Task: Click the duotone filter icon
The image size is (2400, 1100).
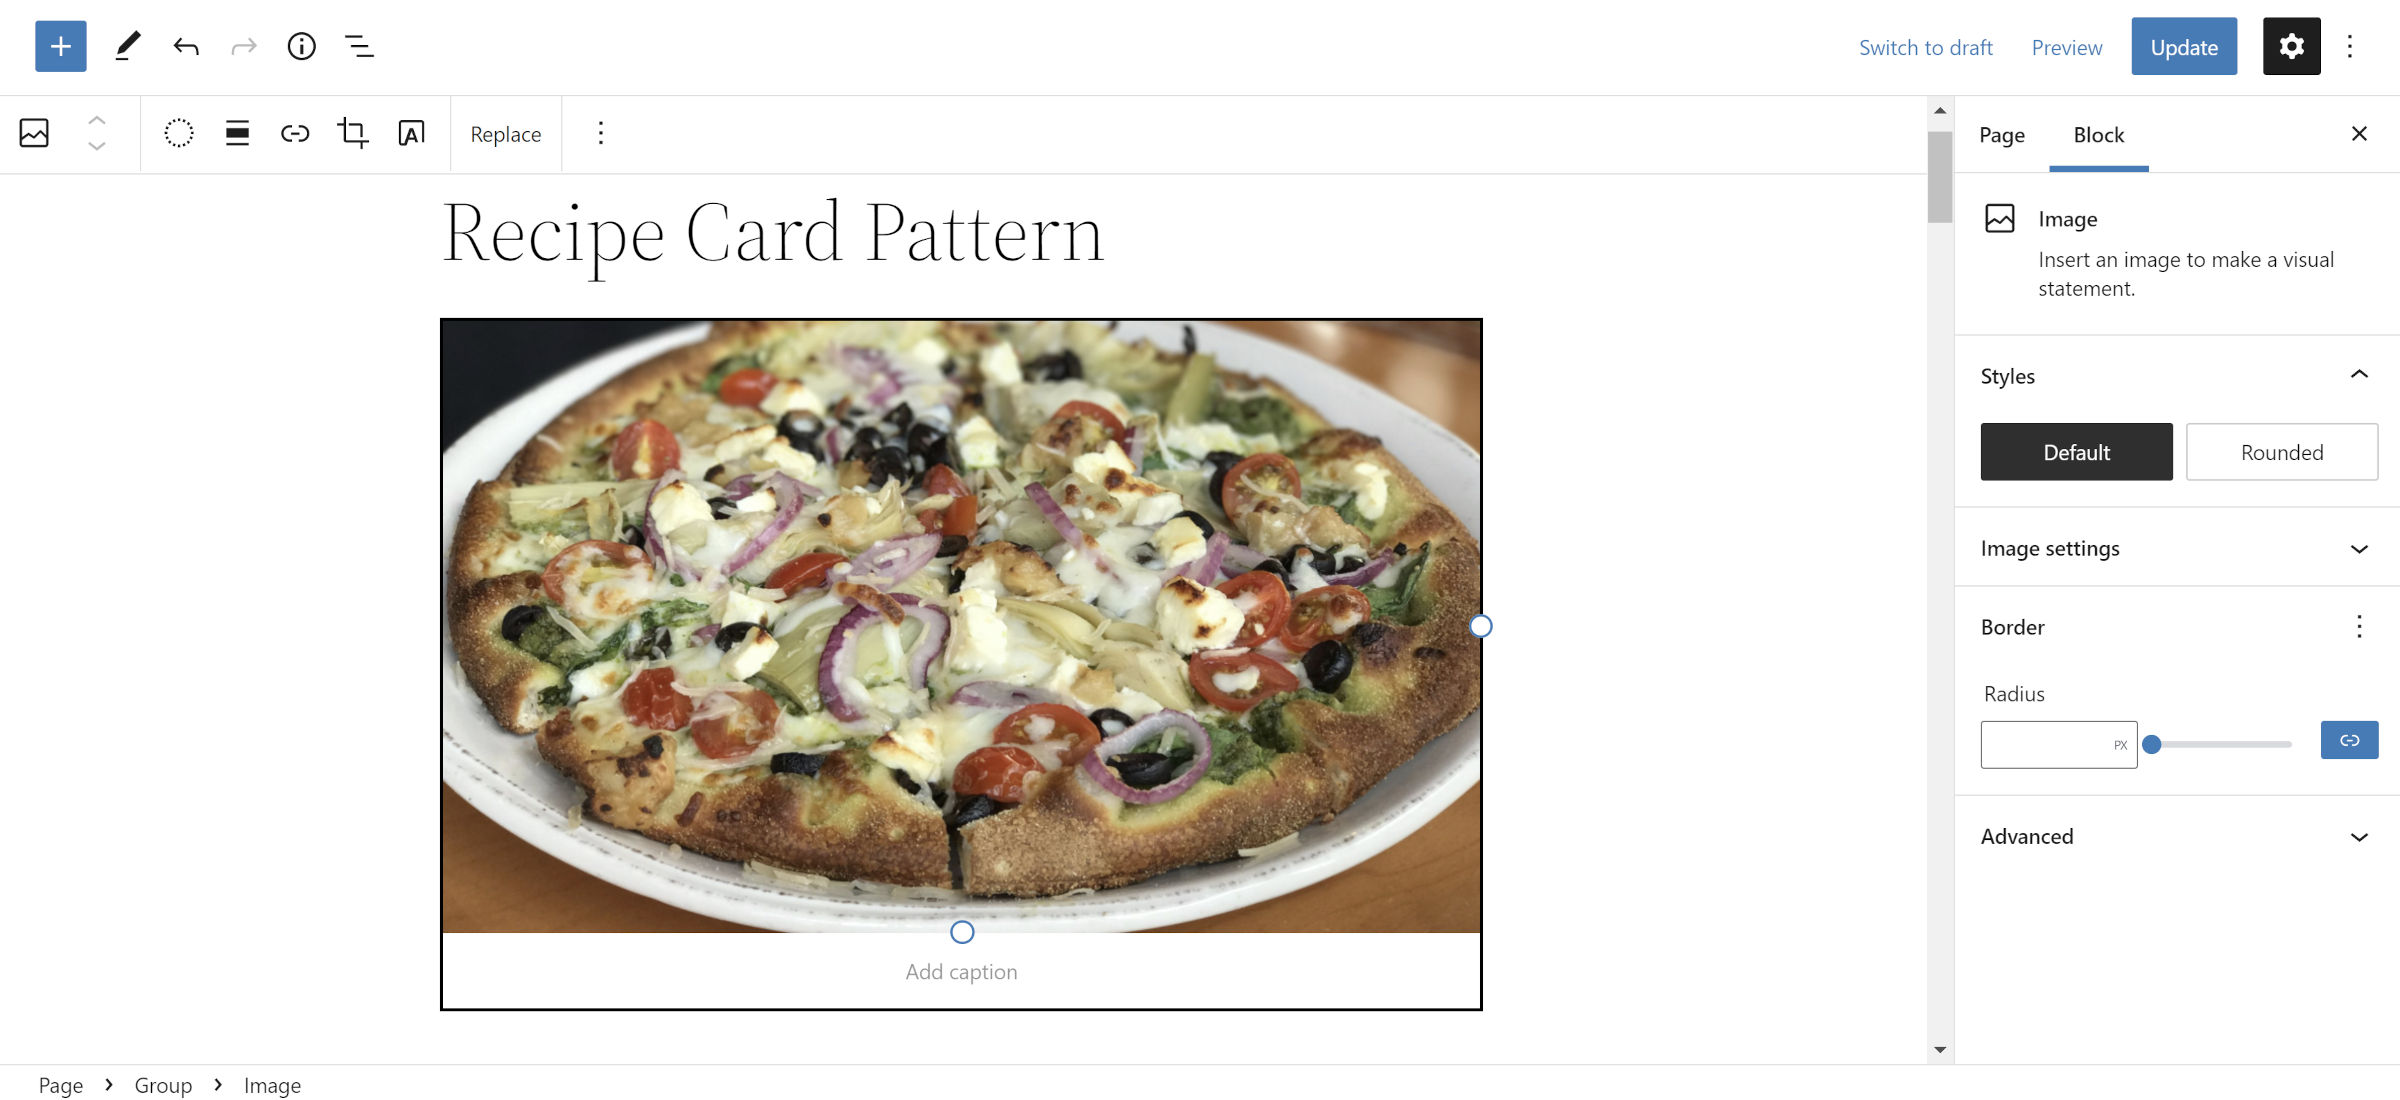Action: [x=176, y=133]
